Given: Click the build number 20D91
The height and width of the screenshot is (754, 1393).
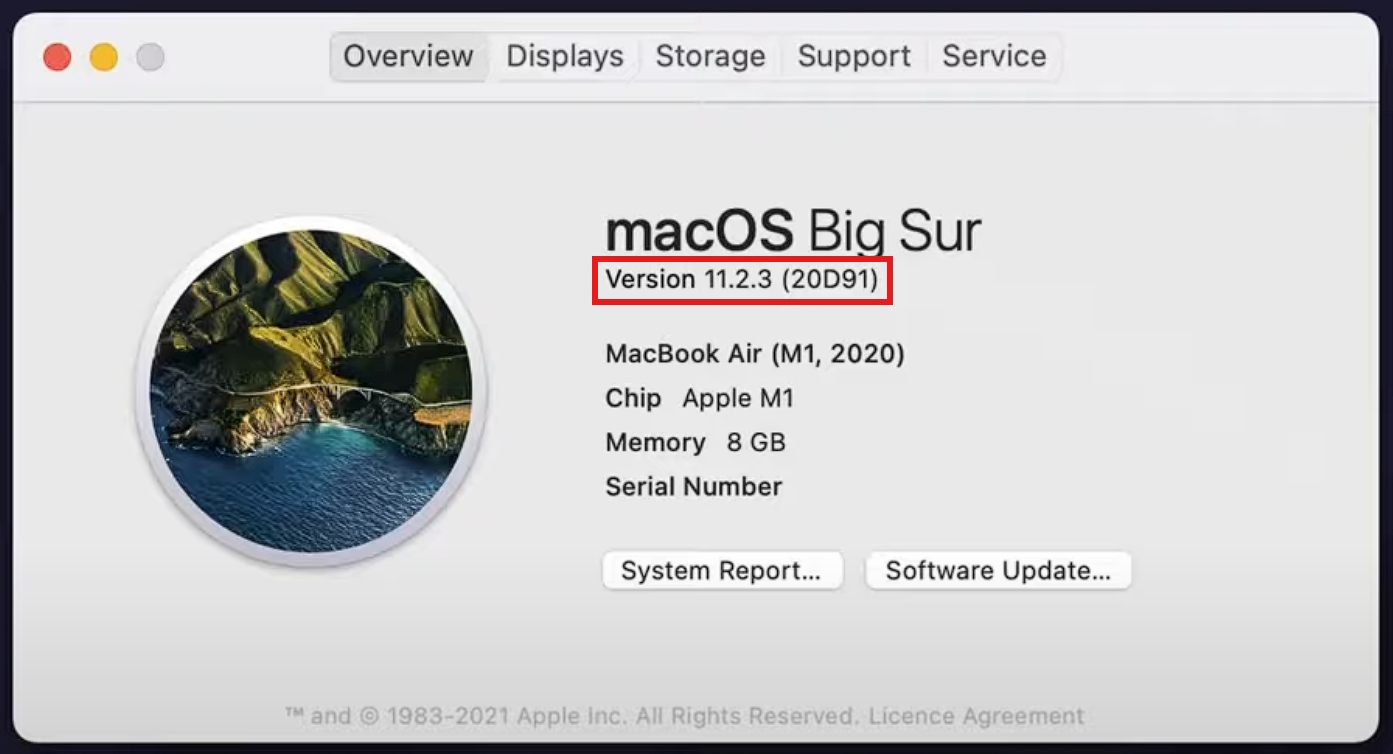Looking at the screenshot, I should 830,279.
